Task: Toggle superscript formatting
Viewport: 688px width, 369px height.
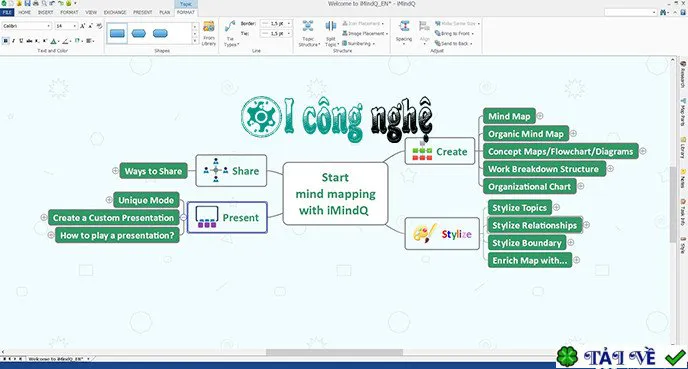Action: [44, 41]
